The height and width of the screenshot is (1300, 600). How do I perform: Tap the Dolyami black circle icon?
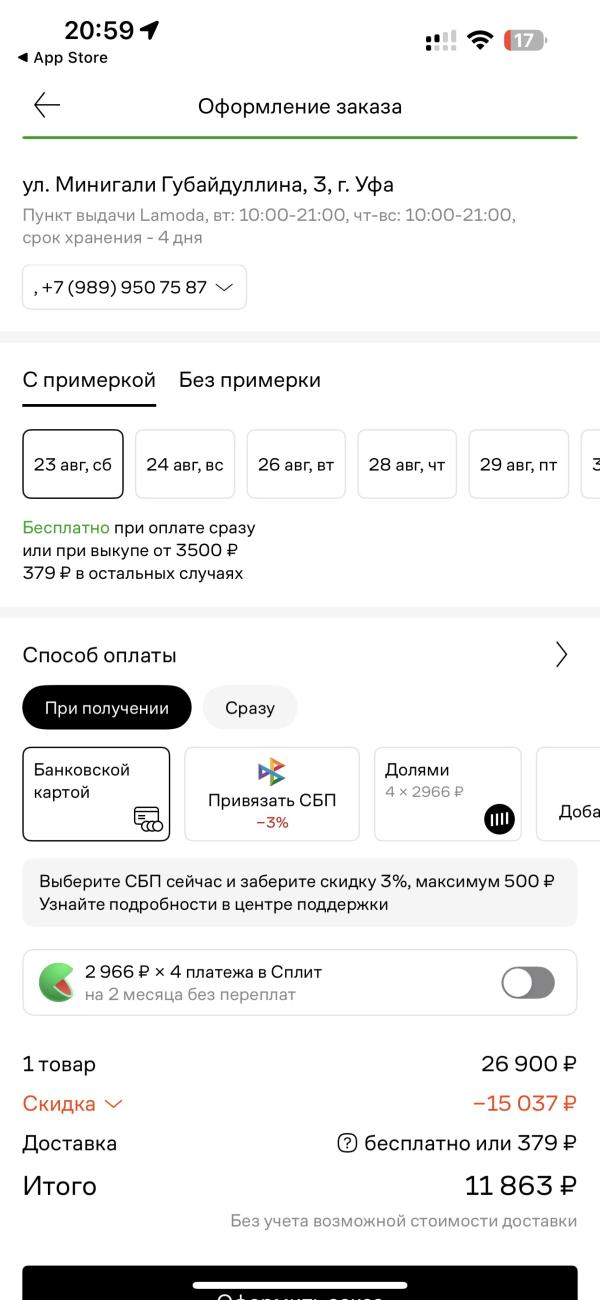[500, 820]
